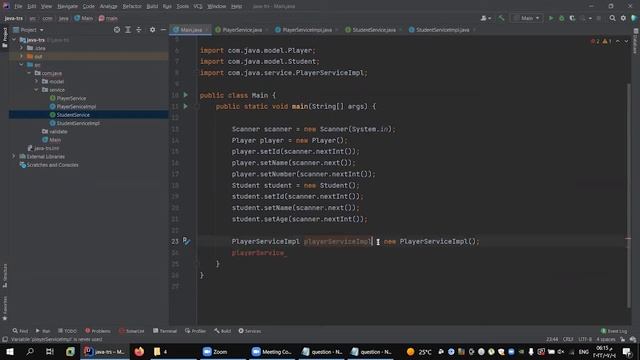Click the editor vertical scrollbar
Viewport: 640px width, 360px height.
click(x=628, y=196)
